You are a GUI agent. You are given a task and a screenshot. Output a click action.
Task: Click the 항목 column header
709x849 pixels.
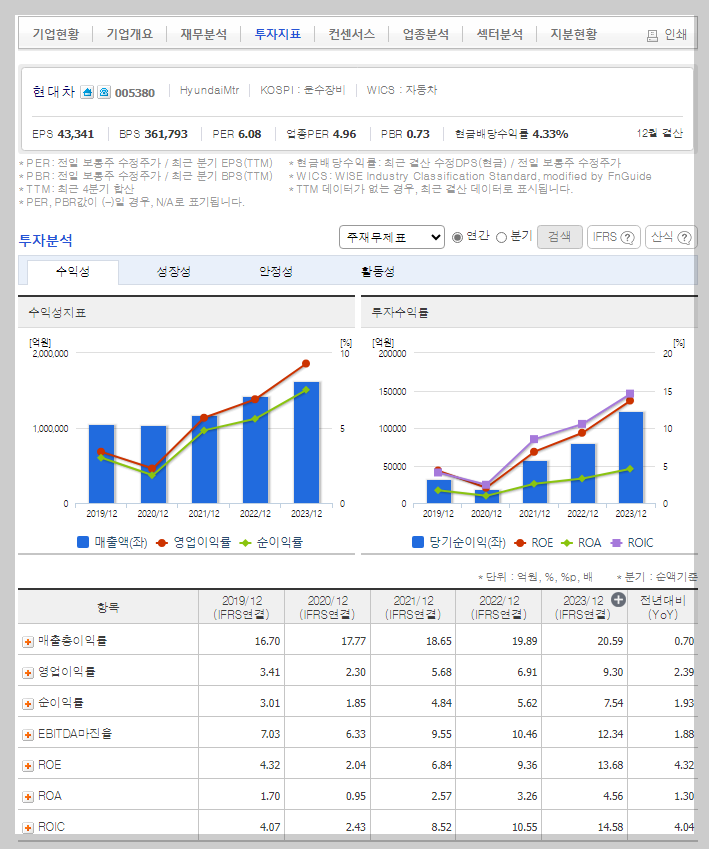(x=108, y=607)
